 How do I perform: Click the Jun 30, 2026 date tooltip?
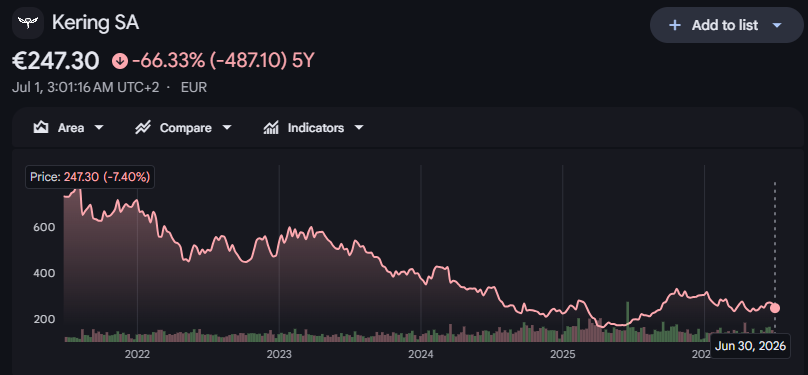[x=750, y=346]
